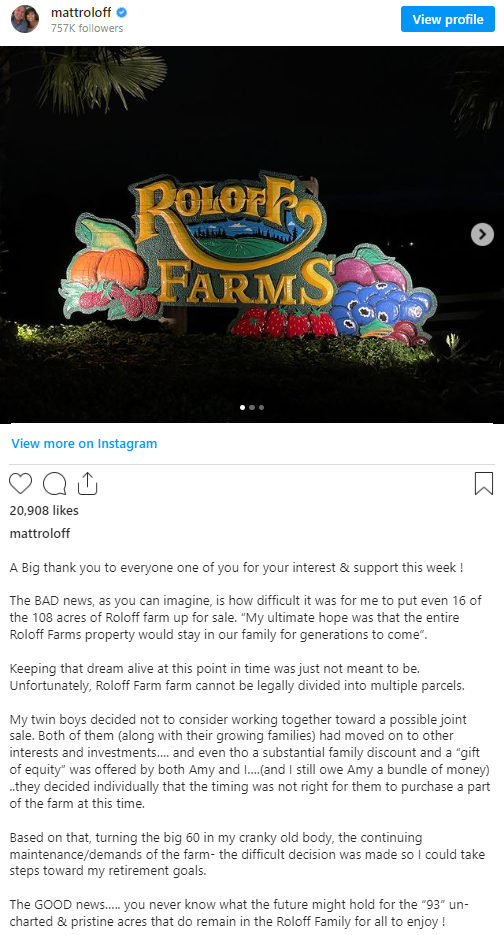View who liked via 20,908 likes
The height and width of the screenshot is (935, 504).
44,510
